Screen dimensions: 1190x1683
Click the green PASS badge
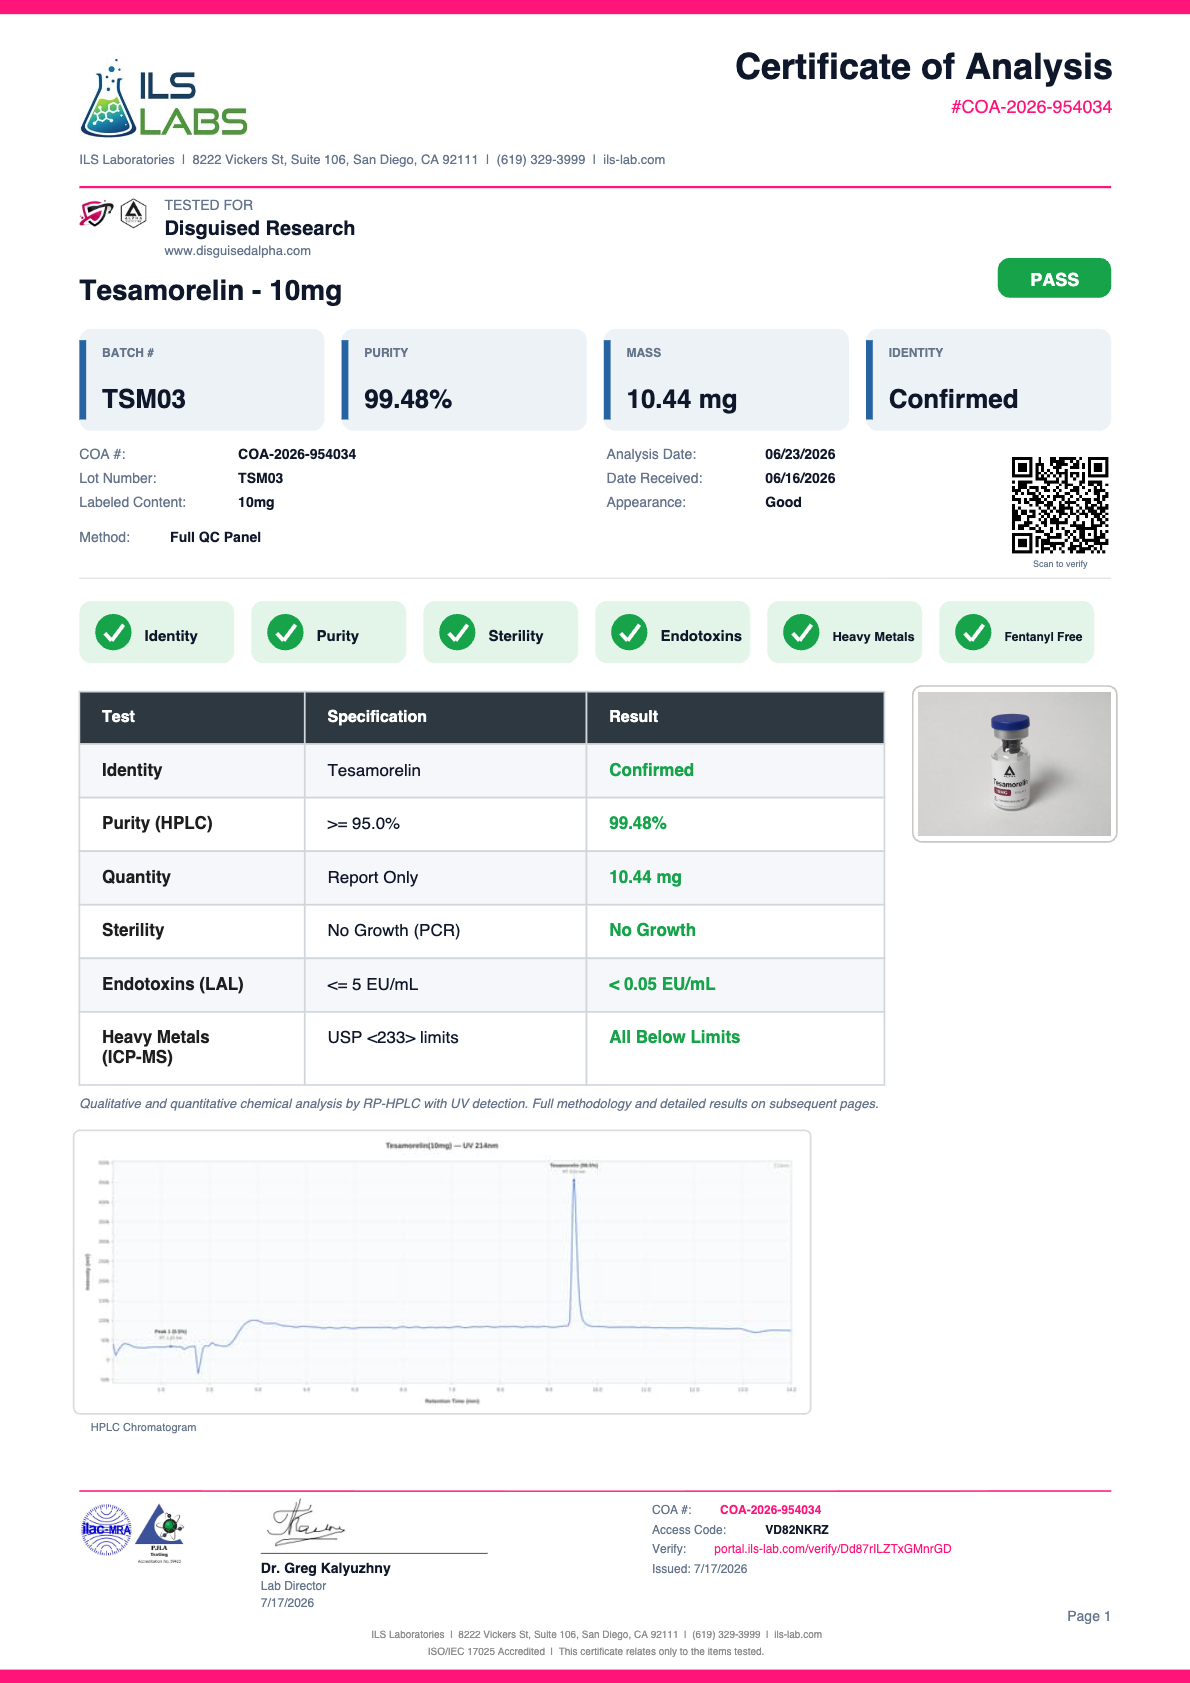pyautogui.click(x=1054, y=278)
